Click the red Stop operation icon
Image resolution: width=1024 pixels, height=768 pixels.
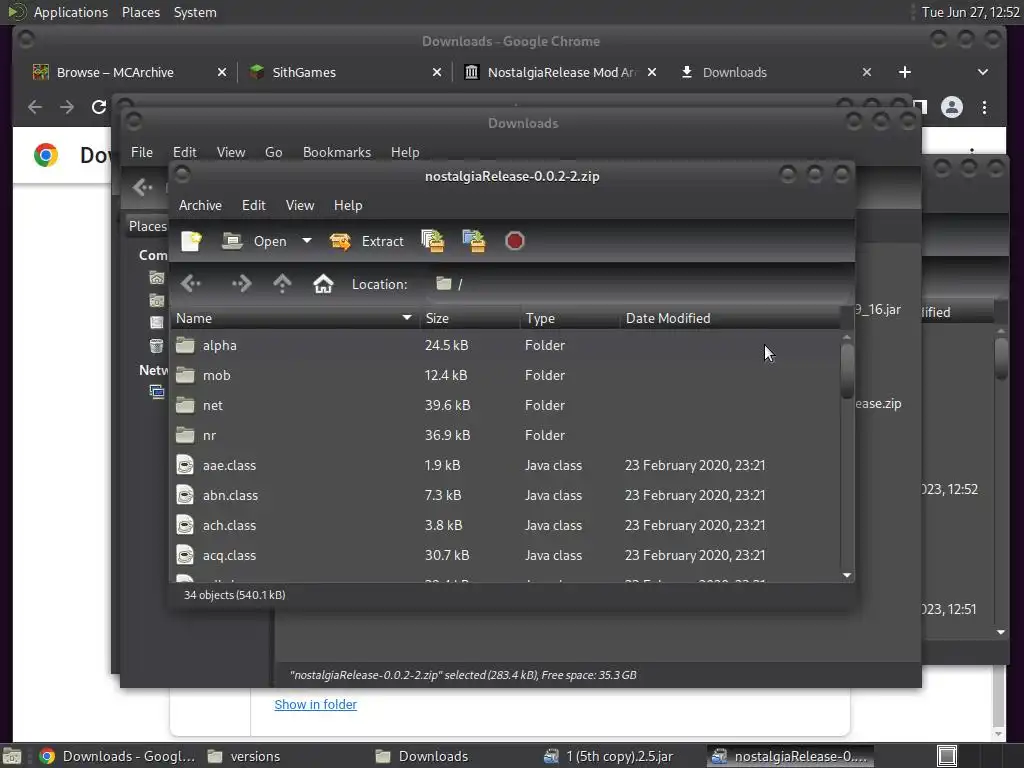[515, 241]
